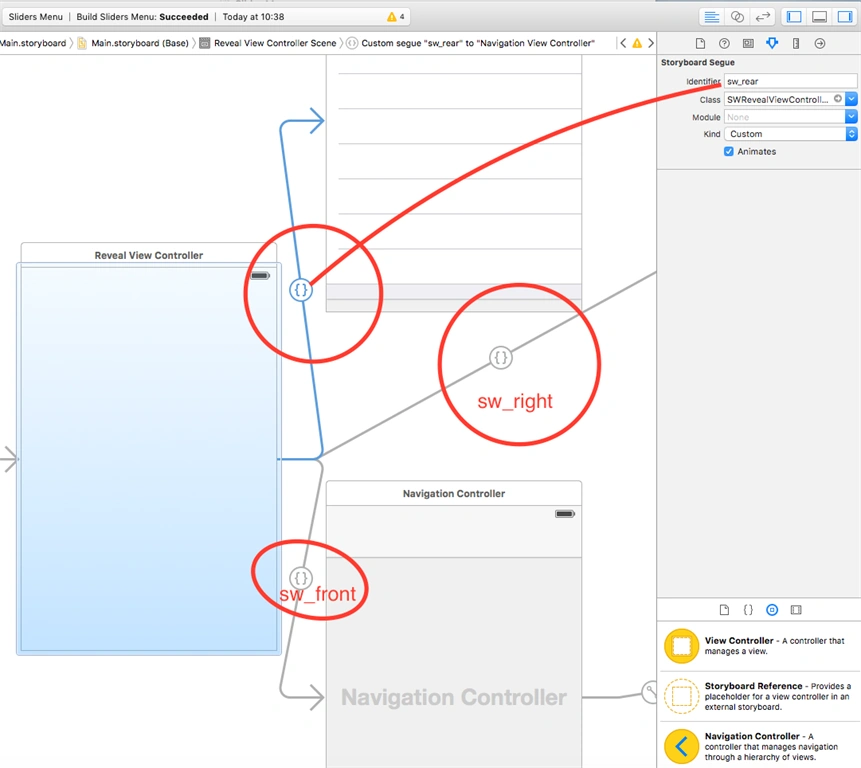Select the sw_right segue icon
861x768 pixels.
[x=500, y=358]
